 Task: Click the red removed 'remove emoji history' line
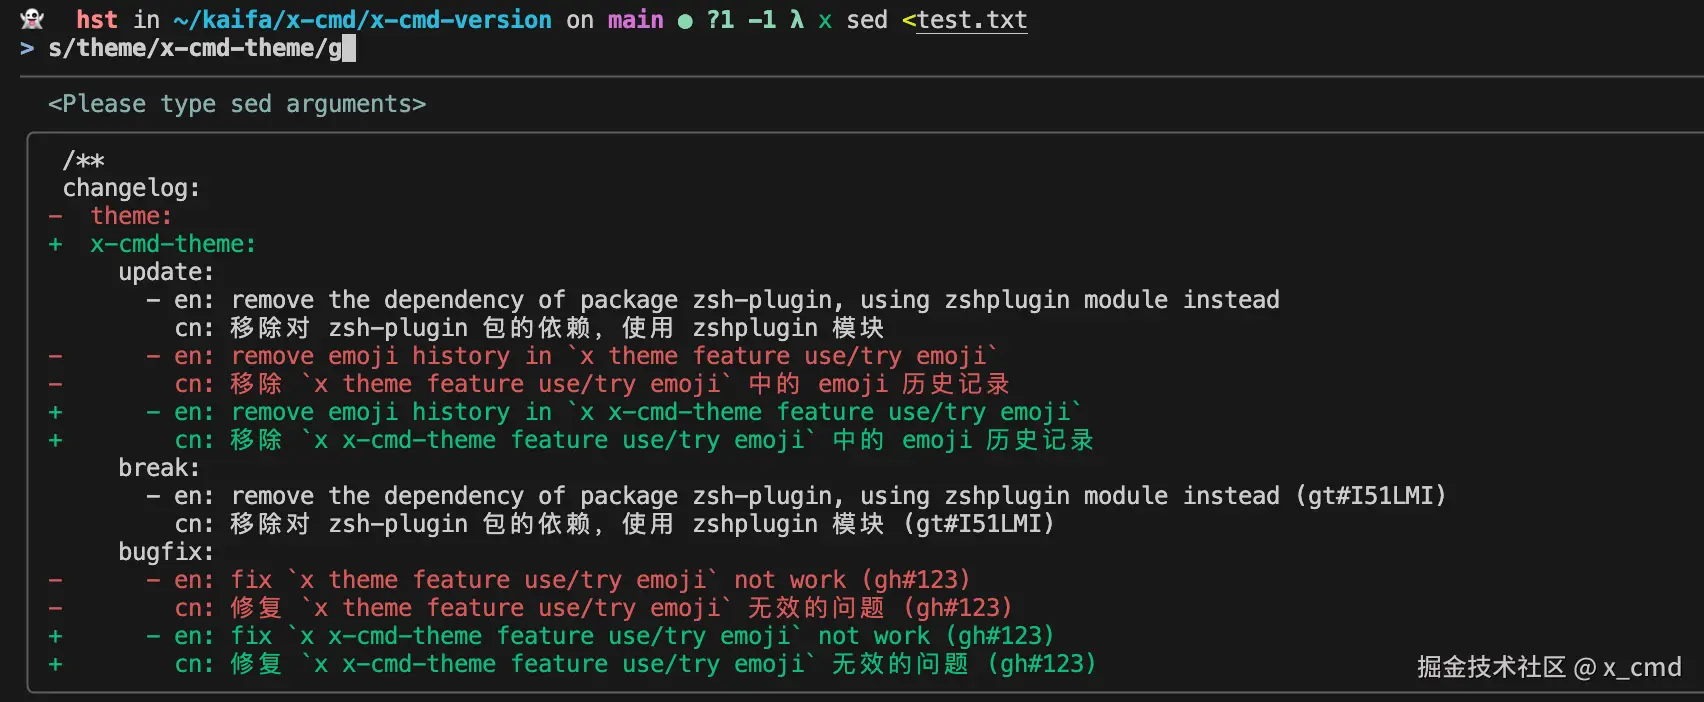571,356
